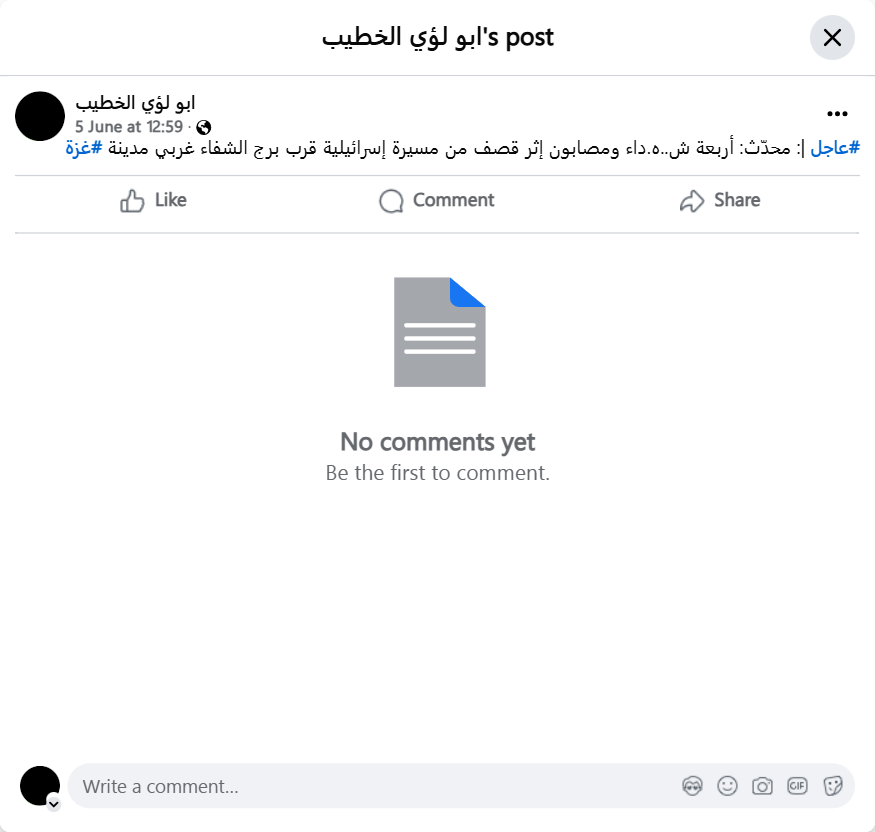Viewport: 875px width, 832px height.
Task: Open the emoji smiley picker
Action: click(727, 786)
